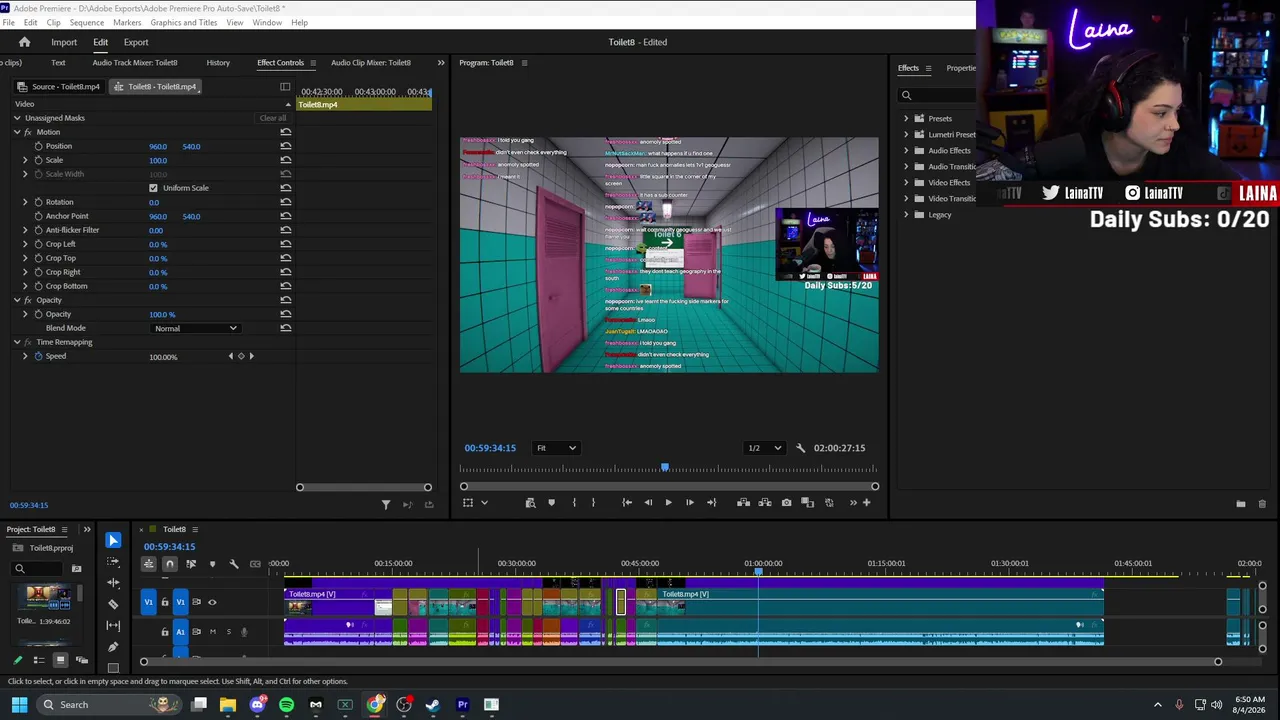Expand the Video Effects folder
The height and width of the screenshot is (720, 1280).
pyautogui.click(x=906, y=183)
